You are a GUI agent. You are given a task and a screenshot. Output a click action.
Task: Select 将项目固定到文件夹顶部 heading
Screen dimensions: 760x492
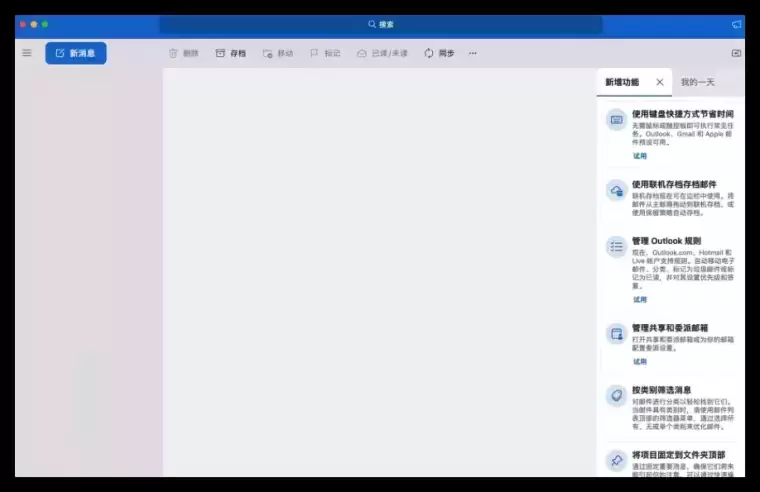pyautogui.click(x=678, y=455)
